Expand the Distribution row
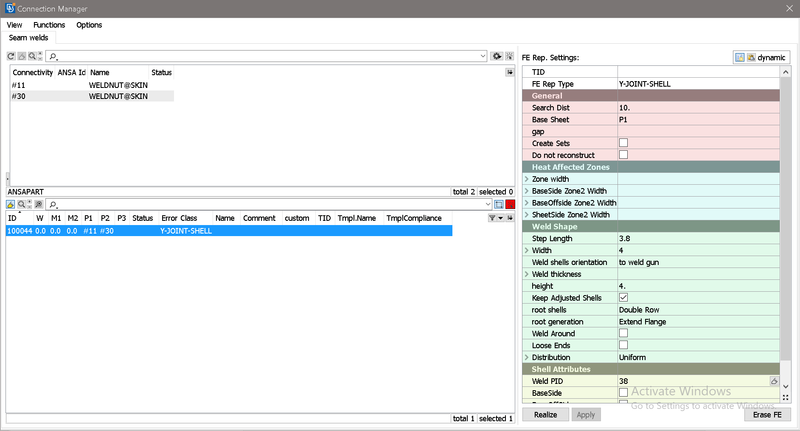800x431 pixels. click(x=527, y=357)
